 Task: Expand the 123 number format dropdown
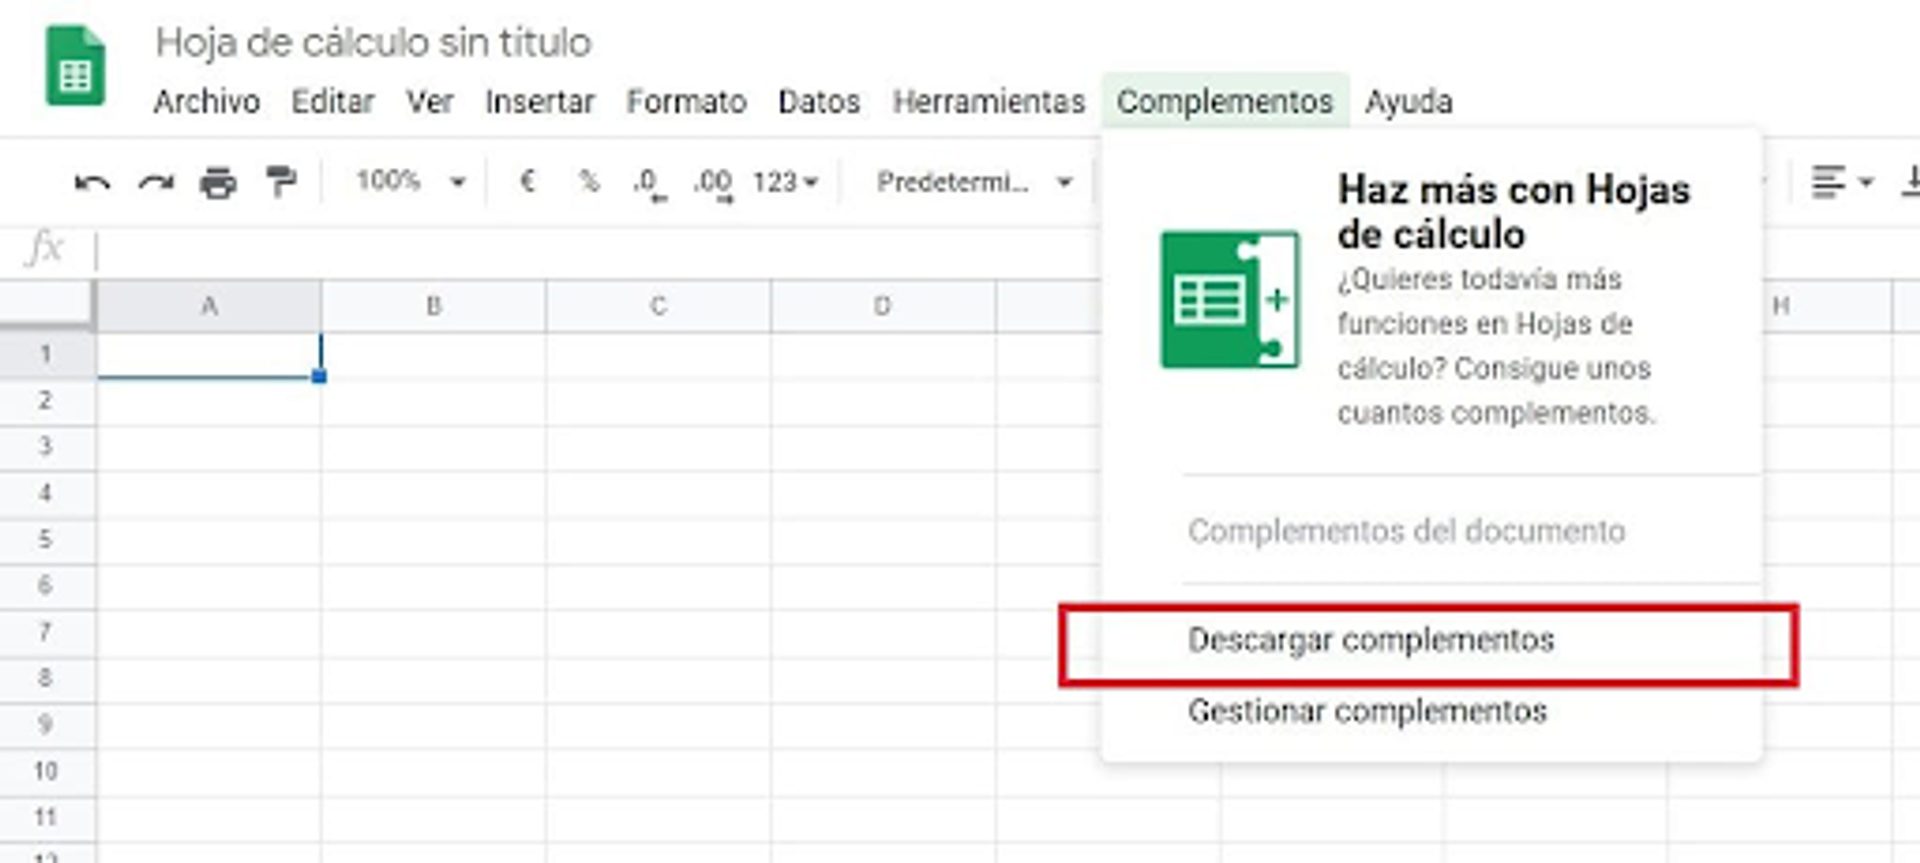[785, 182]
